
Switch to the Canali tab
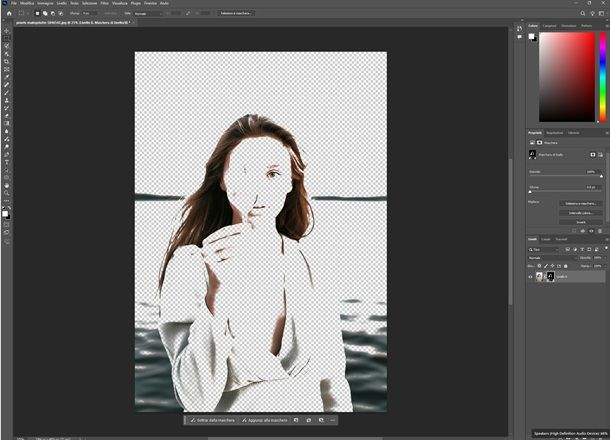click(x=546, y=239)
